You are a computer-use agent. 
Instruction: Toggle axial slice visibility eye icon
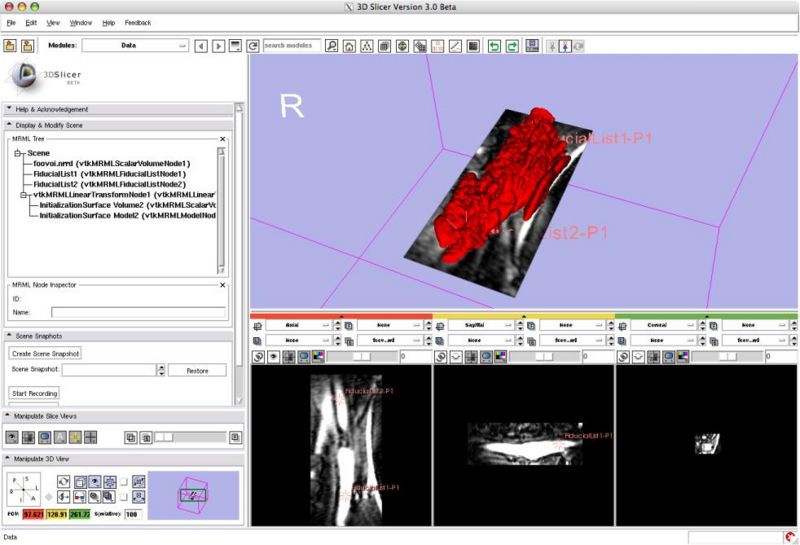click(x=273, y=357)
